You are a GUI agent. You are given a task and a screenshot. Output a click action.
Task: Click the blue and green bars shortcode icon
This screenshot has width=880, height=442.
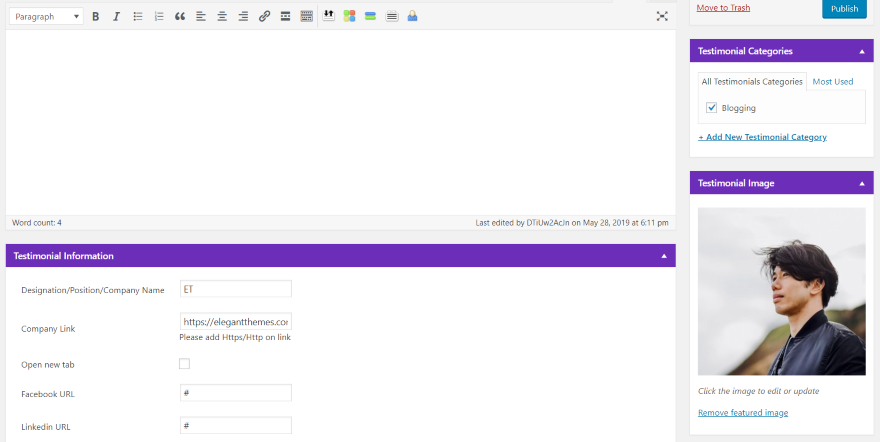(370, 16)
